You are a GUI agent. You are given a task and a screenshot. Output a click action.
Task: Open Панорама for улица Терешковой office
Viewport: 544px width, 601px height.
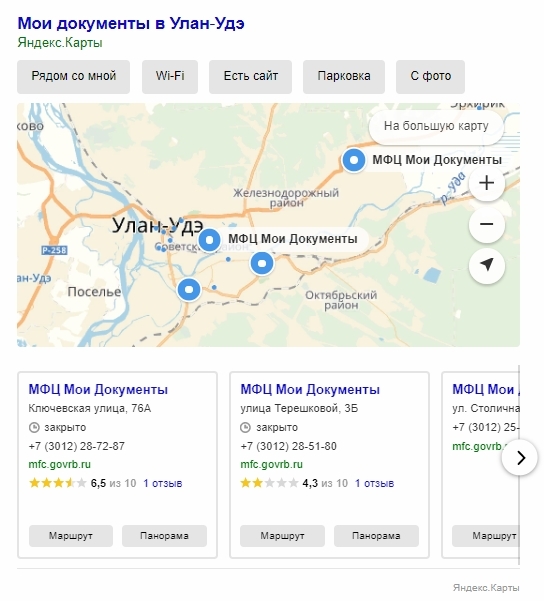pos(376,535)
